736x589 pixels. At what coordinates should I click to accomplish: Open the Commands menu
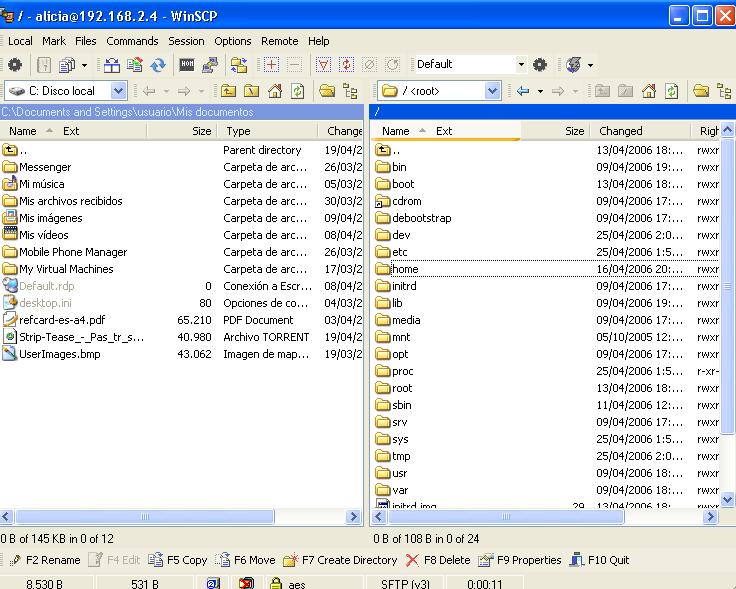click(132, 41)
